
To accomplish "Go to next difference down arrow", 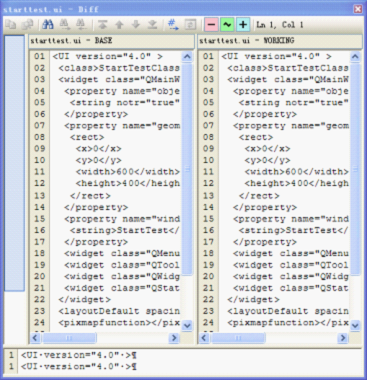I will (136, 25).
